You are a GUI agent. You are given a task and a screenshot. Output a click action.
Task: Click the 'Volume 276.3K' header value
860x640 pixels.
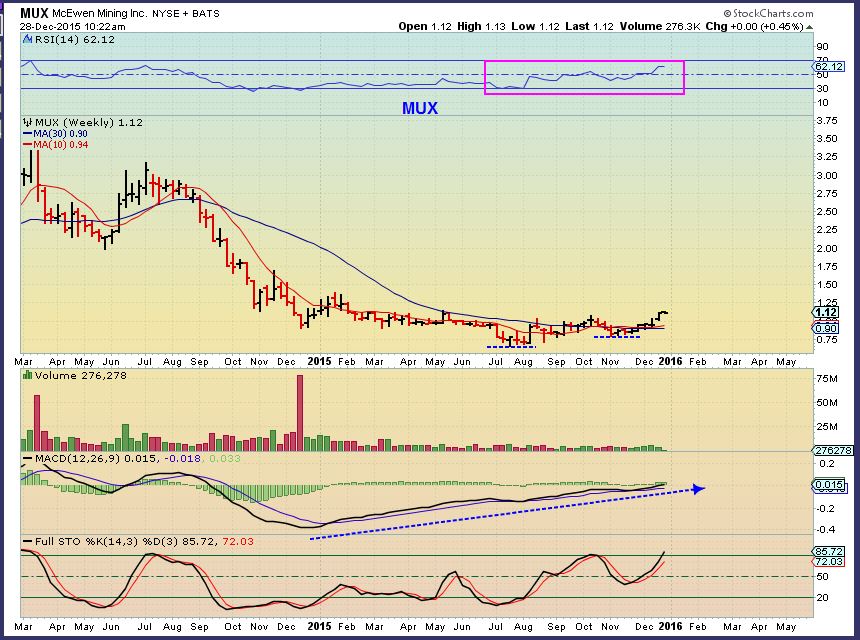click(660, 26)
